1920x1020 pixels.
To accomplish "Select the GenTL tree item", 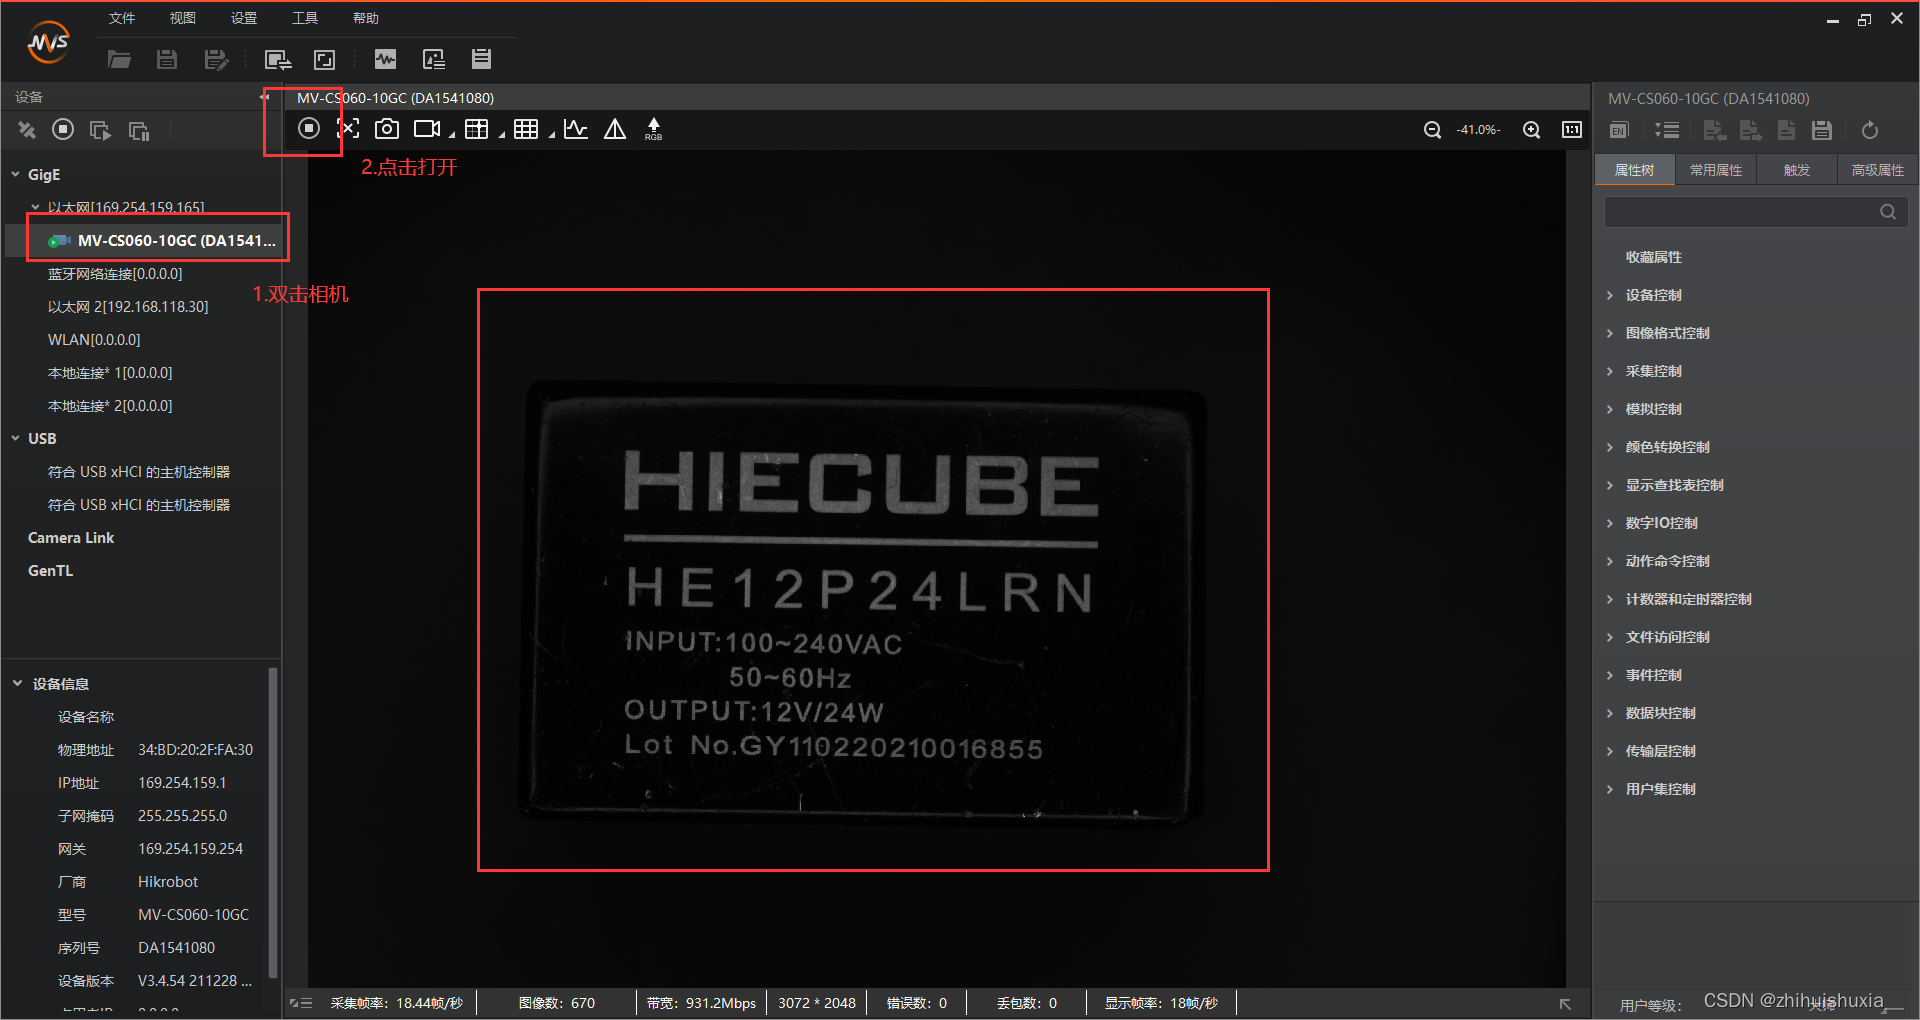I will coord(50,571).
